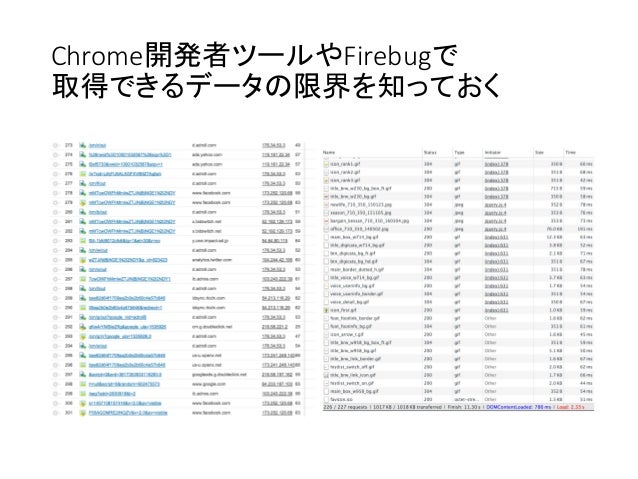
Task: Click file icon beside main_box_w958_bg.gif
Action: (x=326, y=392)
